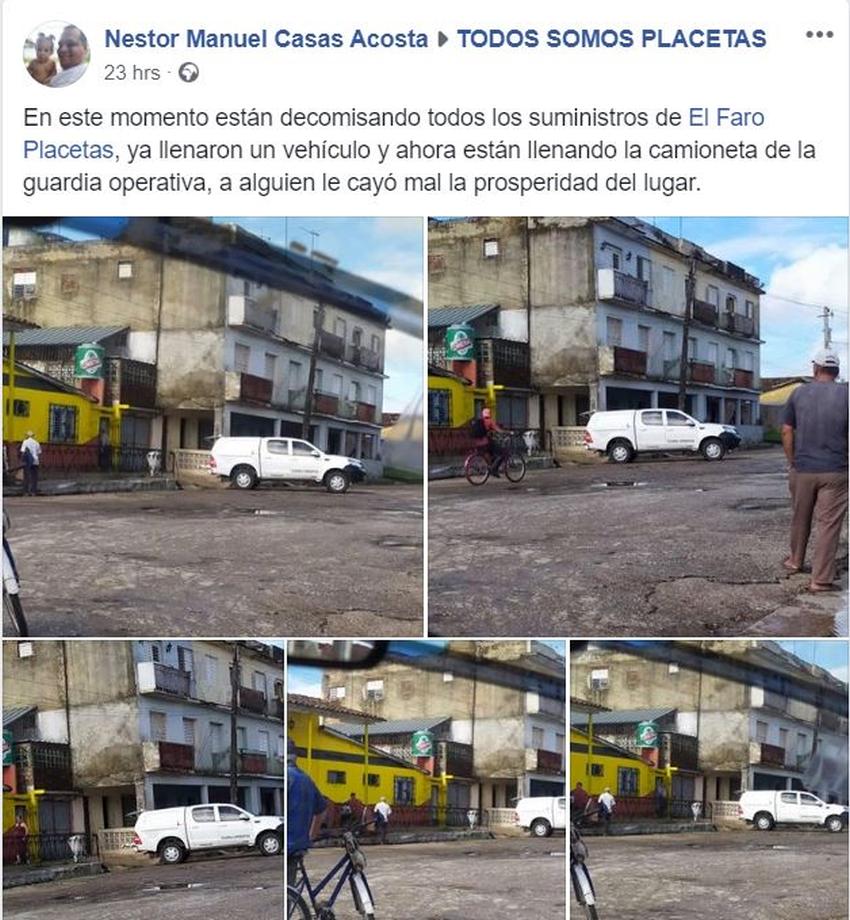
Task: Open Nestor Manuel Casas Acosta profile
Action: tap(266, 39)
